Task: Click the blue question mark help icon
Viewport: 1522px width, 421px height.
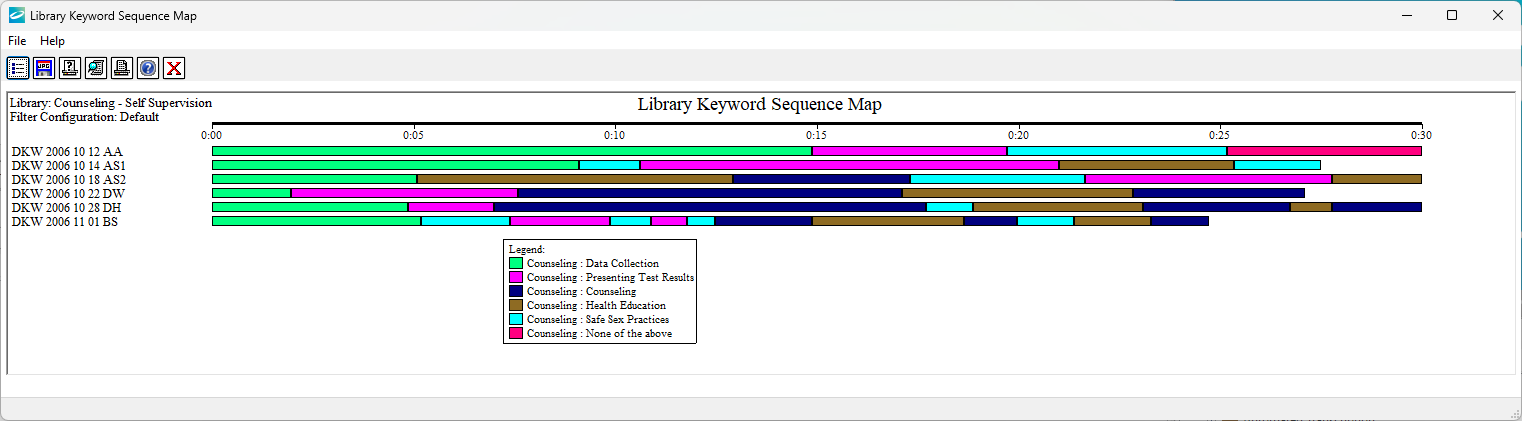Action: 148,68
